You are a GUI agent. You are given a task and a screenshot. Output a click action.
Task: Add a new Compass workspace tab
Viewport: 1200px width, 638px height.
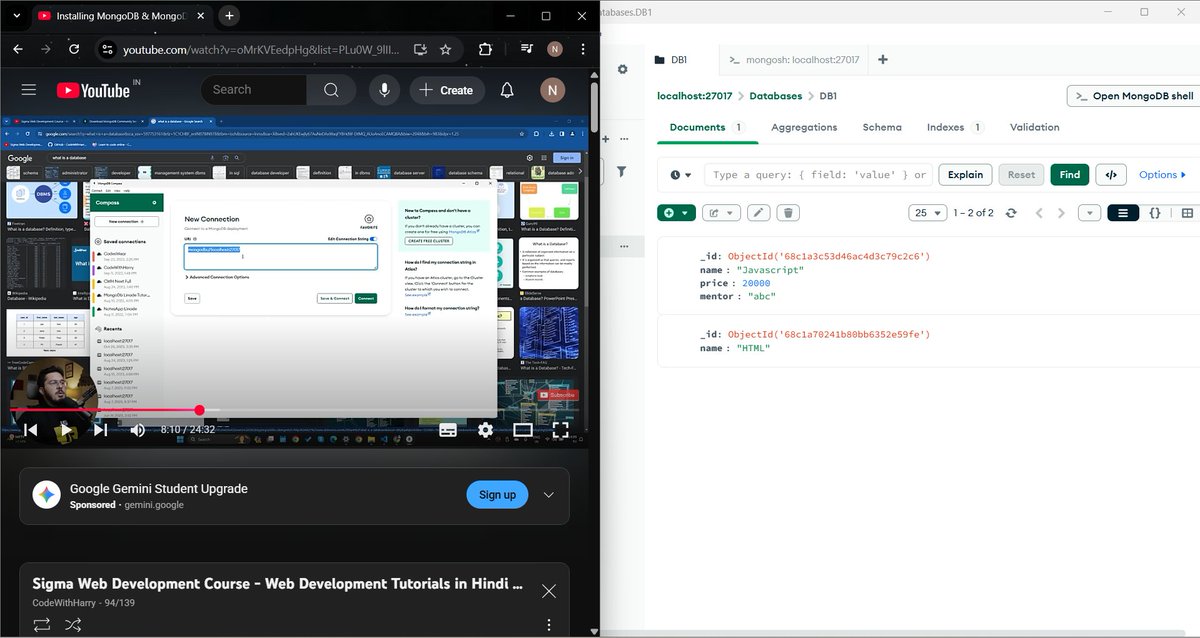tap(883, 60)
